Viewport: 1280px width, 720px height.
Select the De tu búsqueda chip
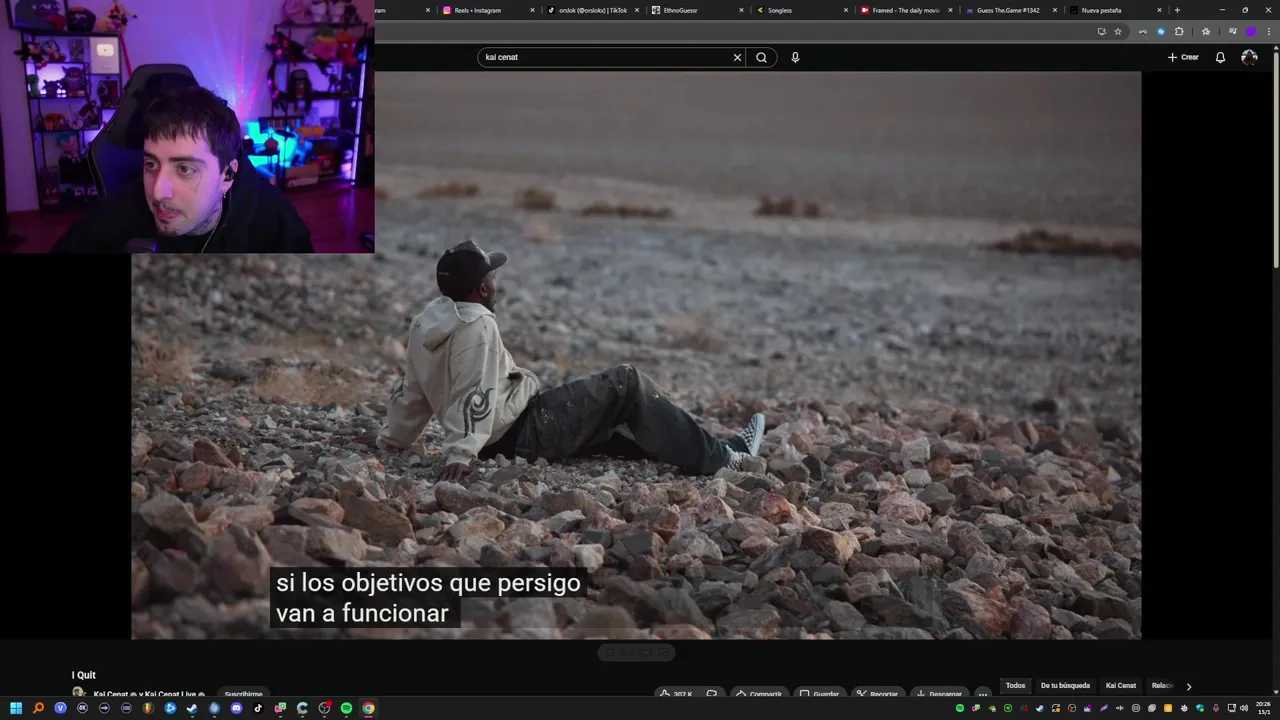pos(1065,686)
